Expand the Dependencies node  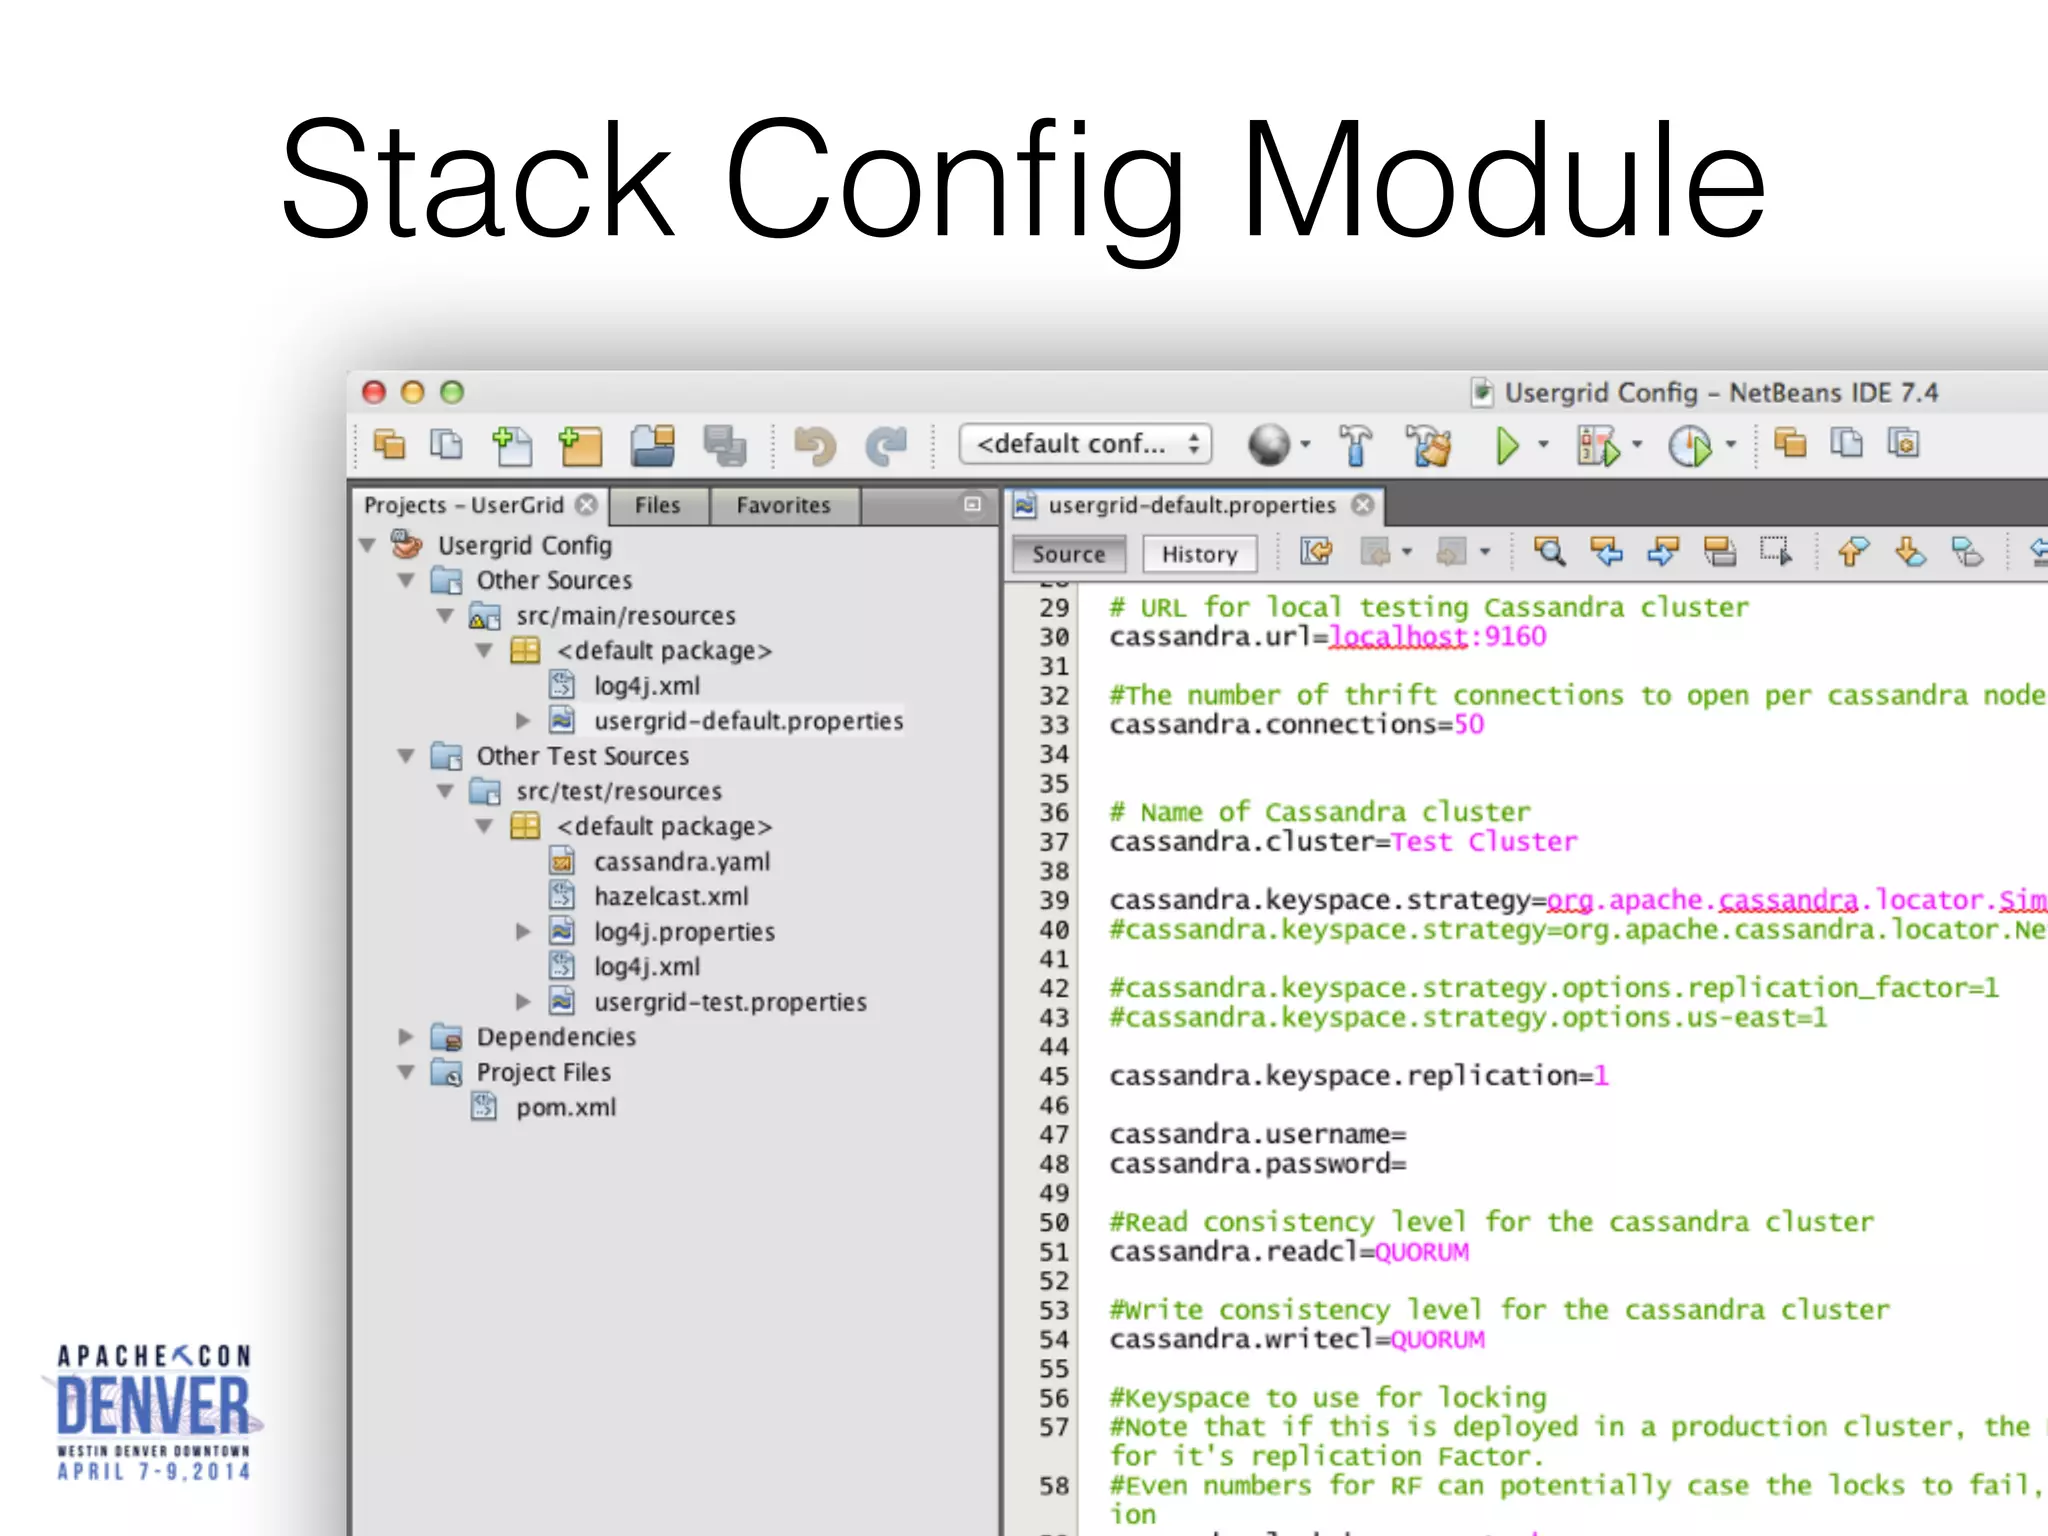[x=406, y=1037]
